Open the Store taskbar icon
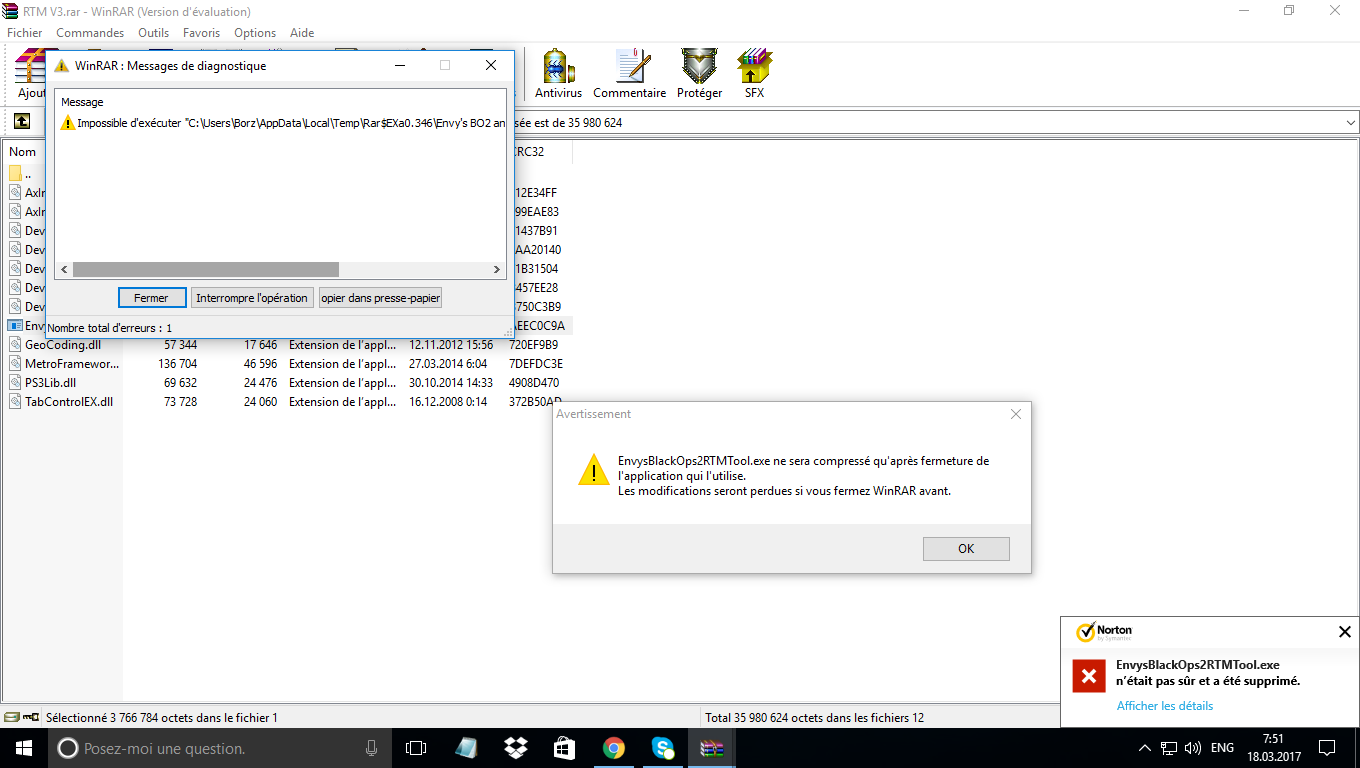This screenshot has height=768, width=1360. 565,748
